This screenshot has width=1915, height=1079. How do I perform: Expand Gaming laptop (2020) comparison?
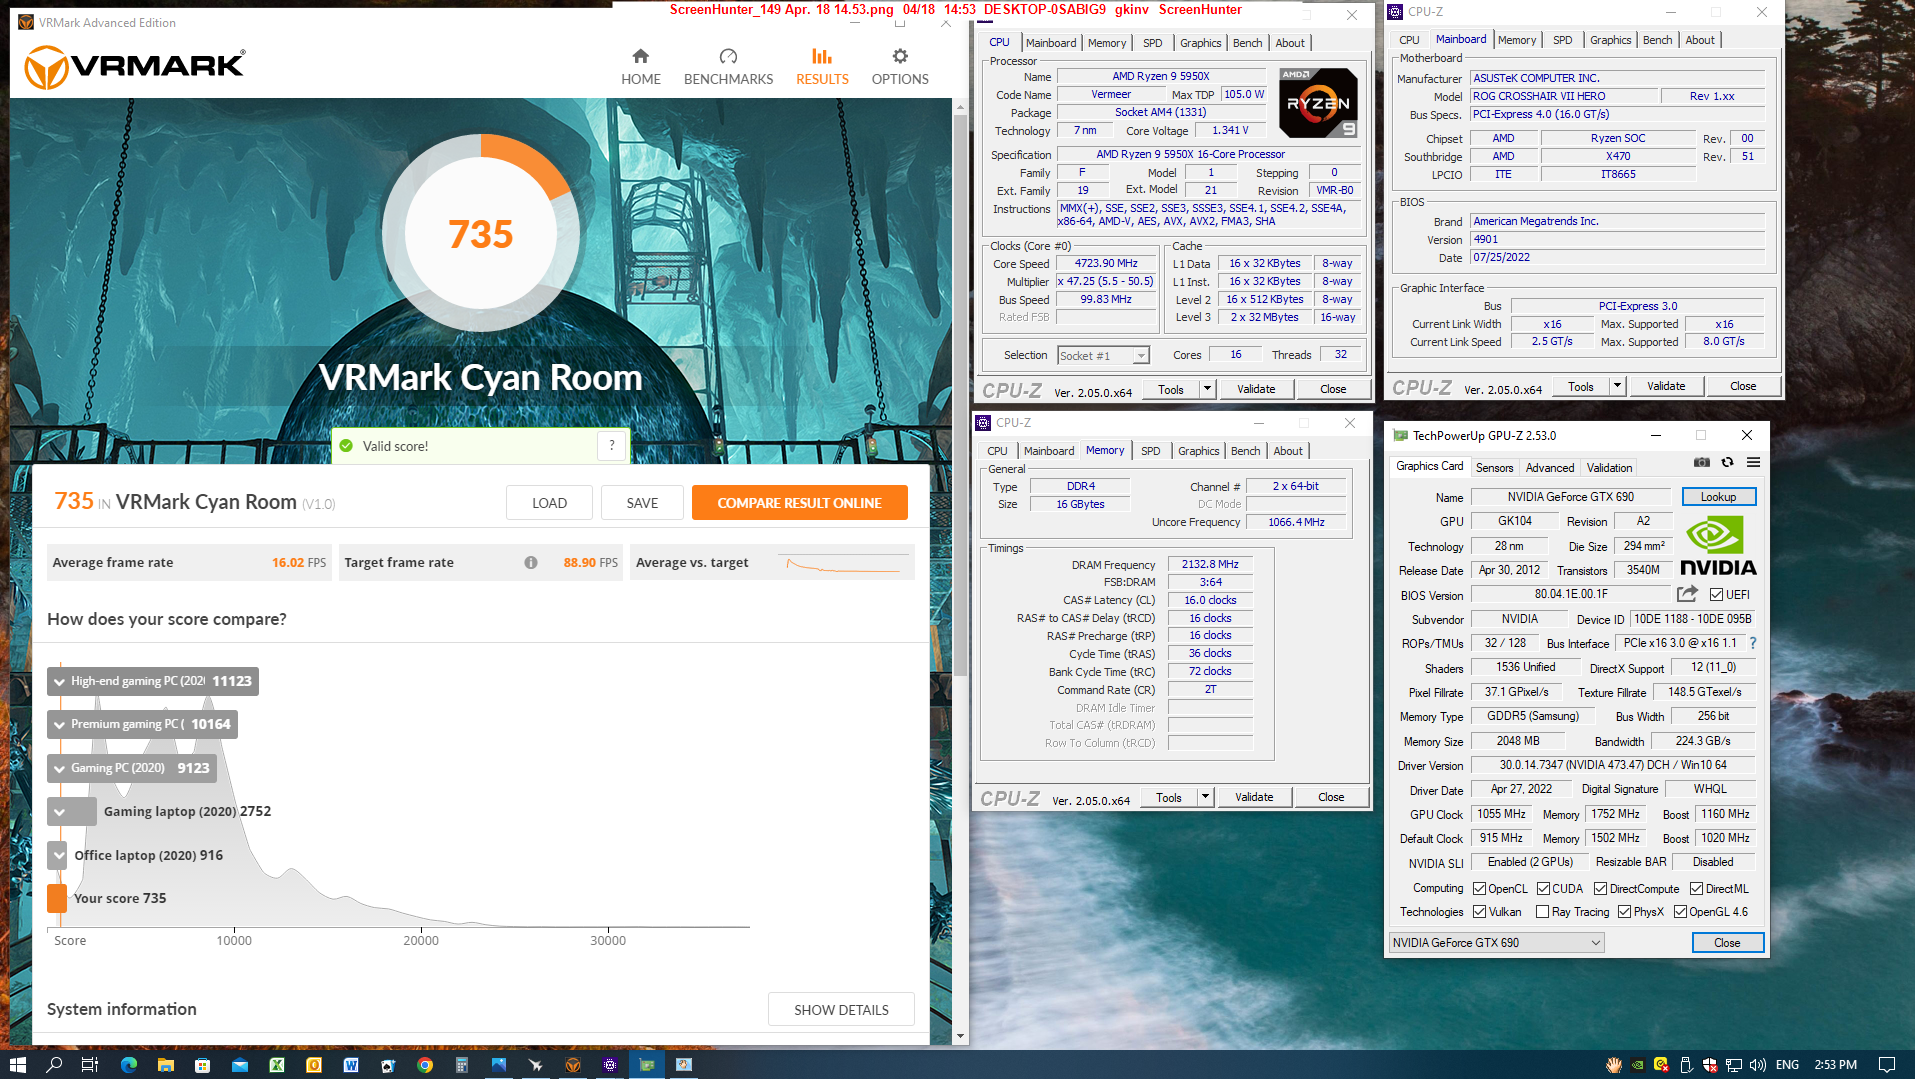tap(59, 812)
